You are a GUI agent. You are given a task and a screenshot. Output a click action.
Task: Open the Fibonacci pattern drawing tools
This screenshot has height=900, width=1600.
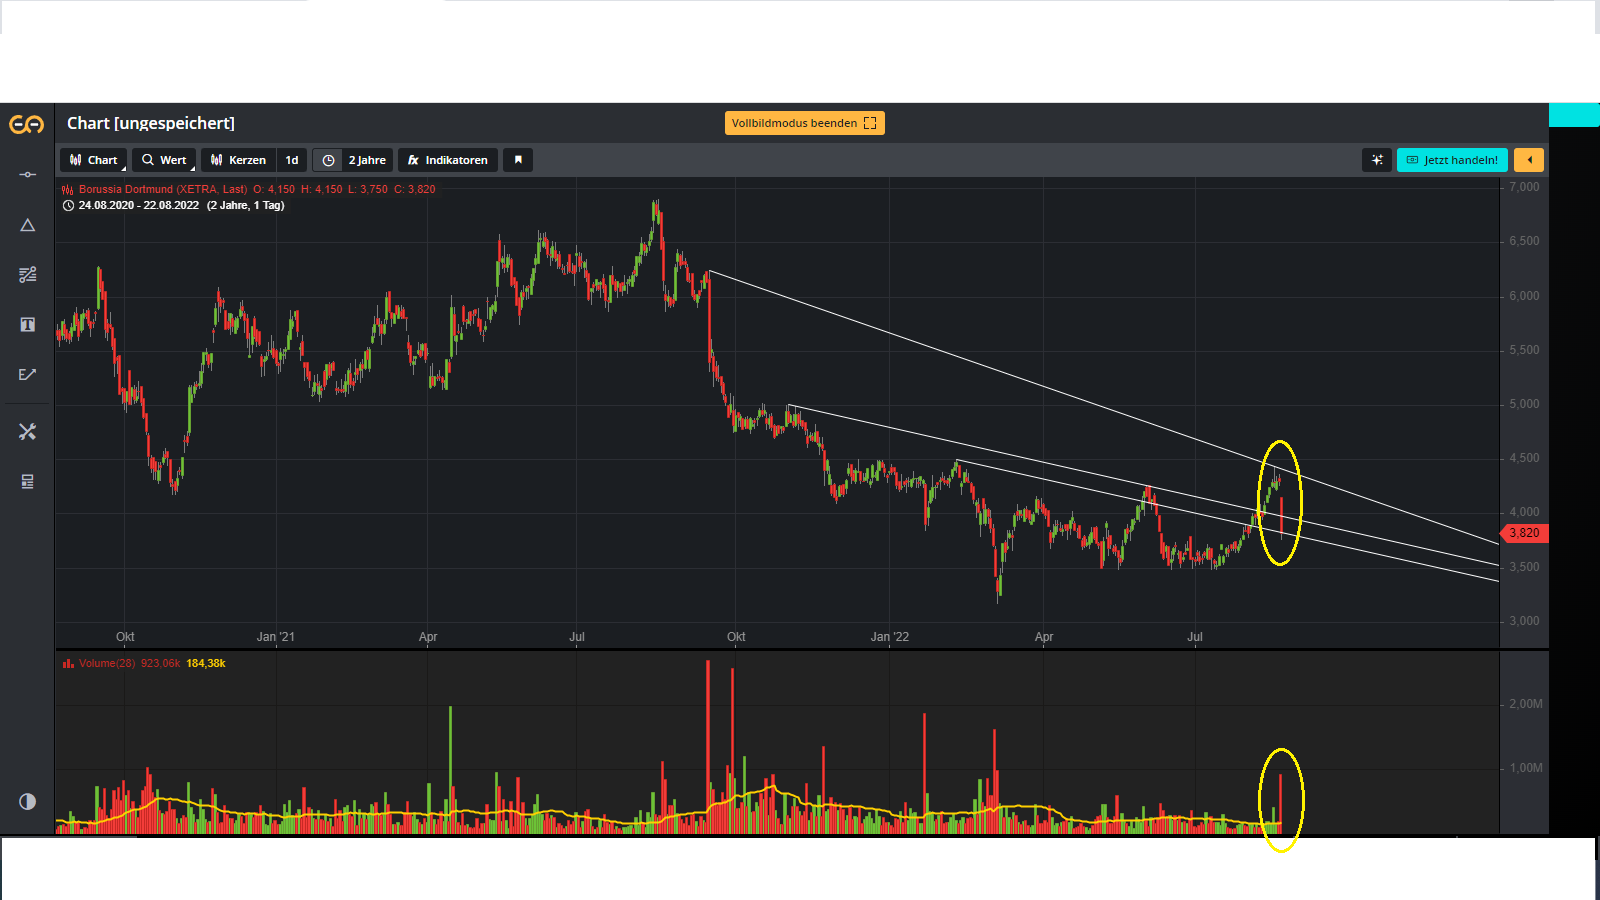point(27,274)
